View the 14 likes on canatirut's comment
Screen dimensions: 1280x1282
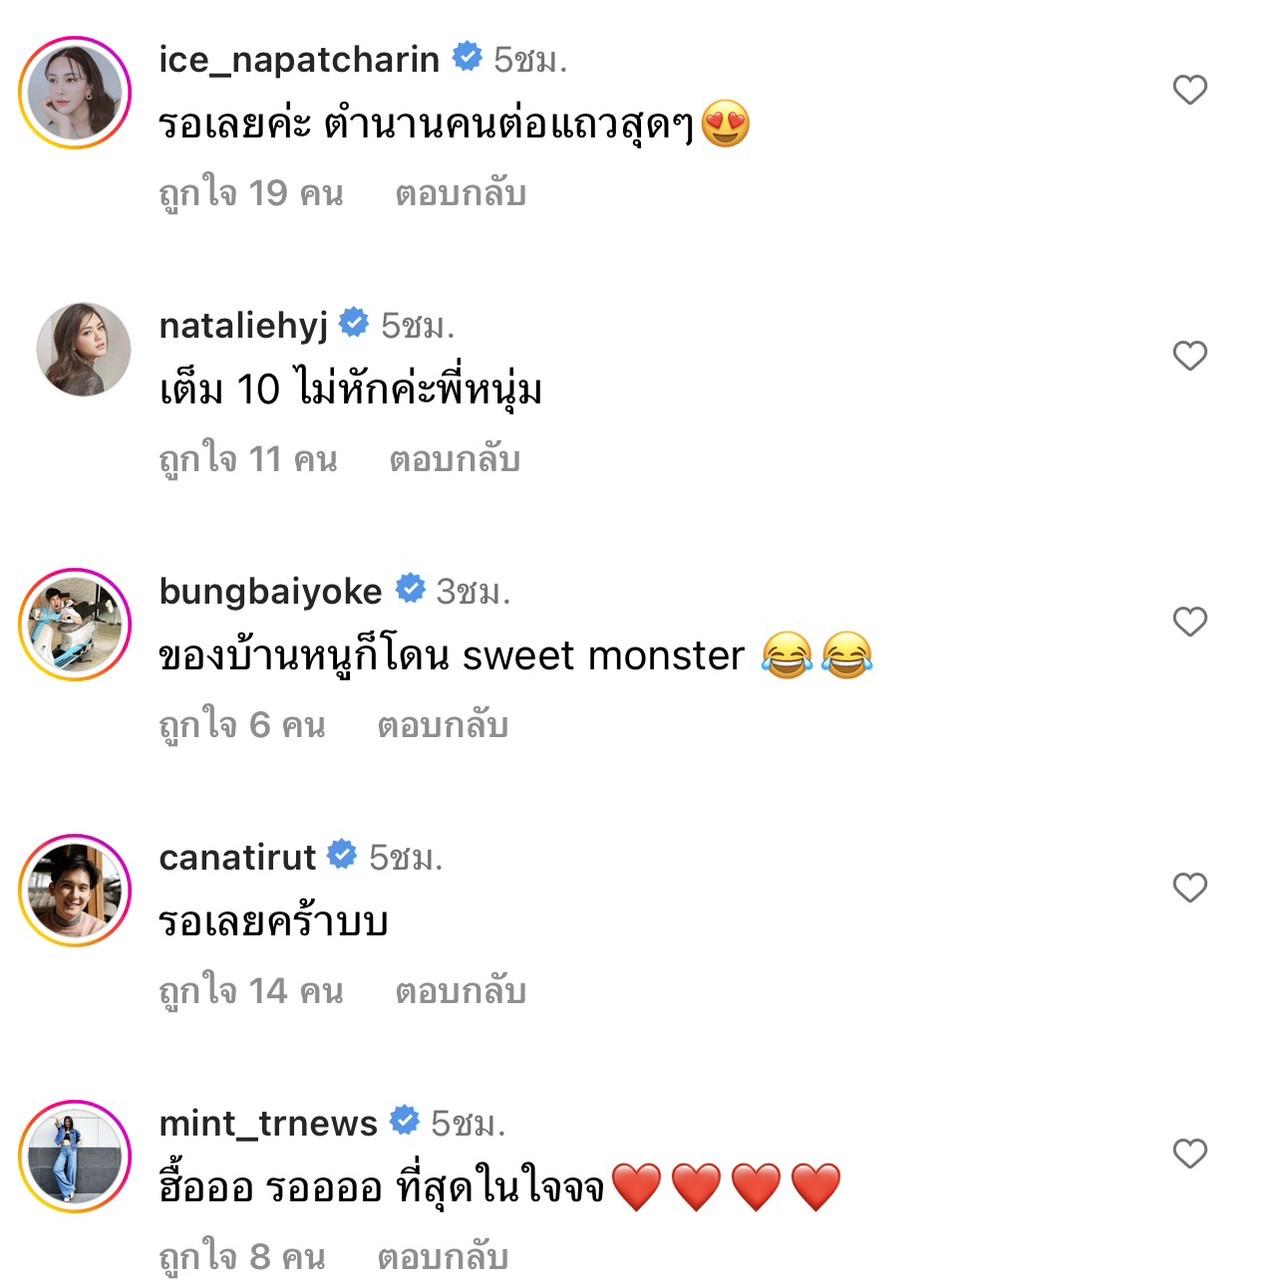251,991
